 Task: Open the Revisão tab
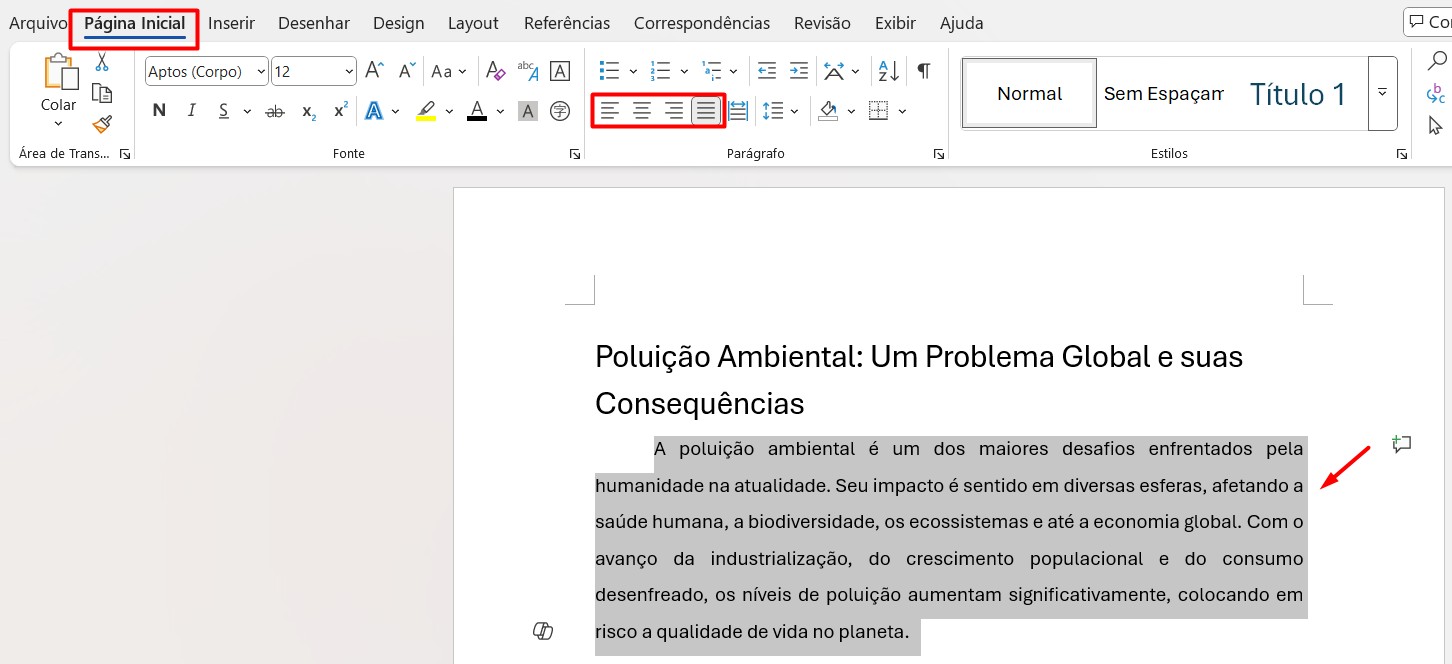click(x=822, y=23)
